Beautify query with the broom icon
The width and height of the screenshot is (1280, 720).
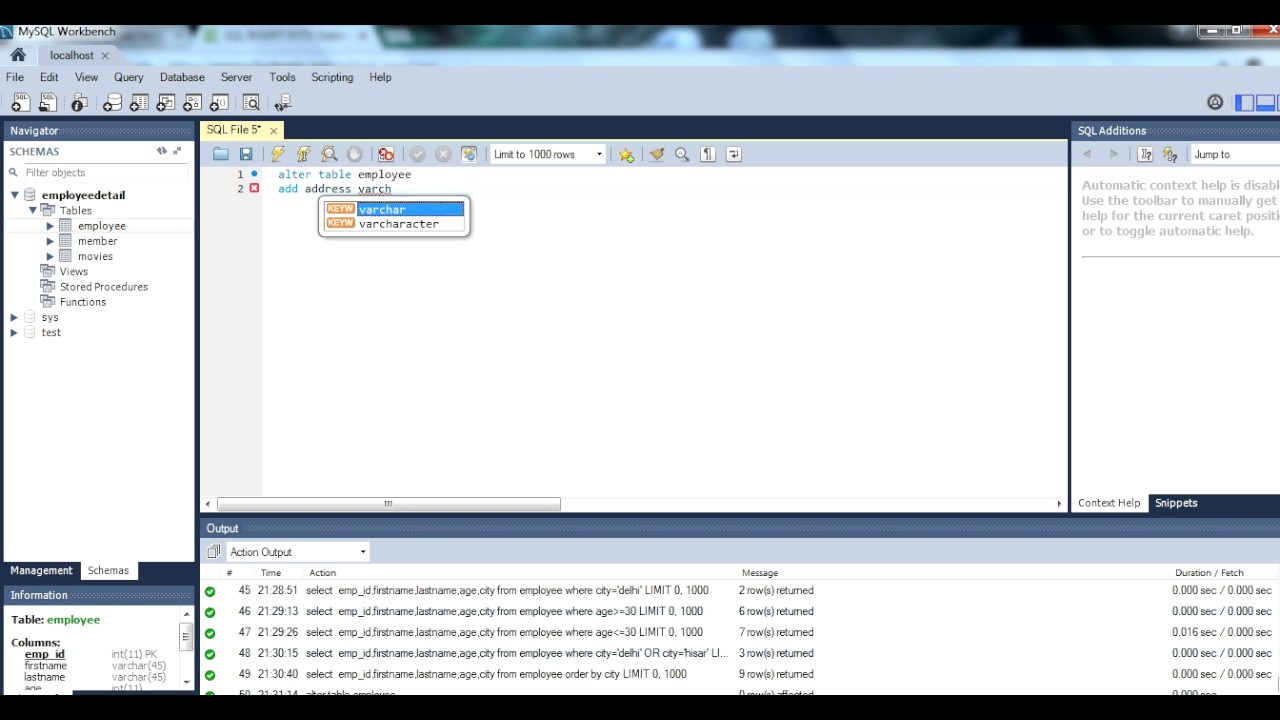coord(657,154)
